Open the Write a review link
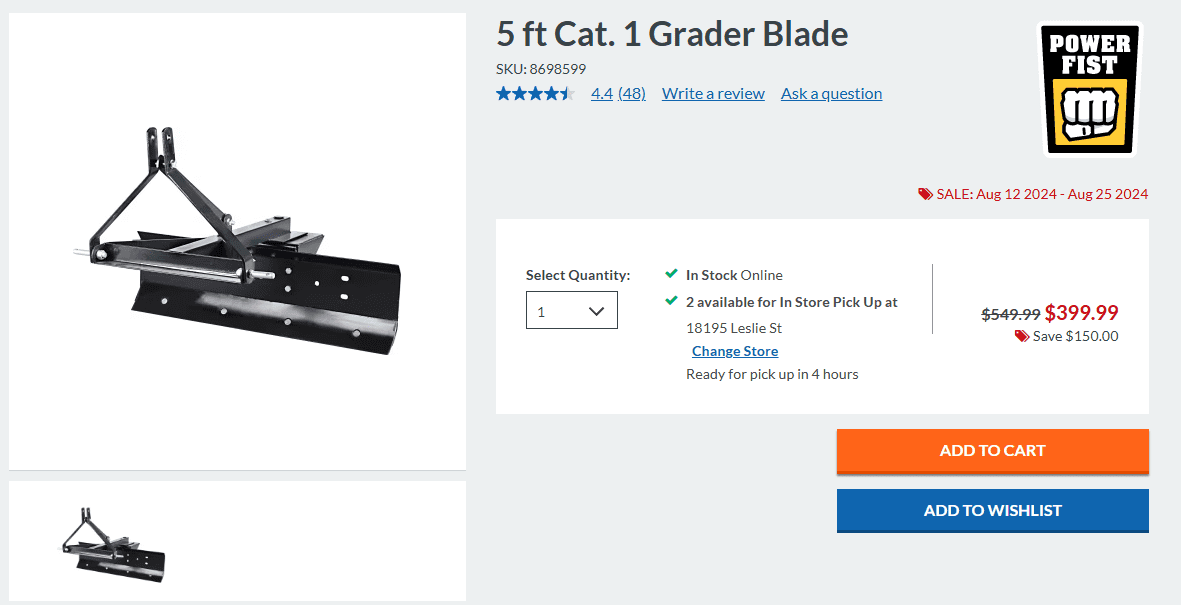The image size is (1181, 605). pyautogui.click(x=713, y=94)
